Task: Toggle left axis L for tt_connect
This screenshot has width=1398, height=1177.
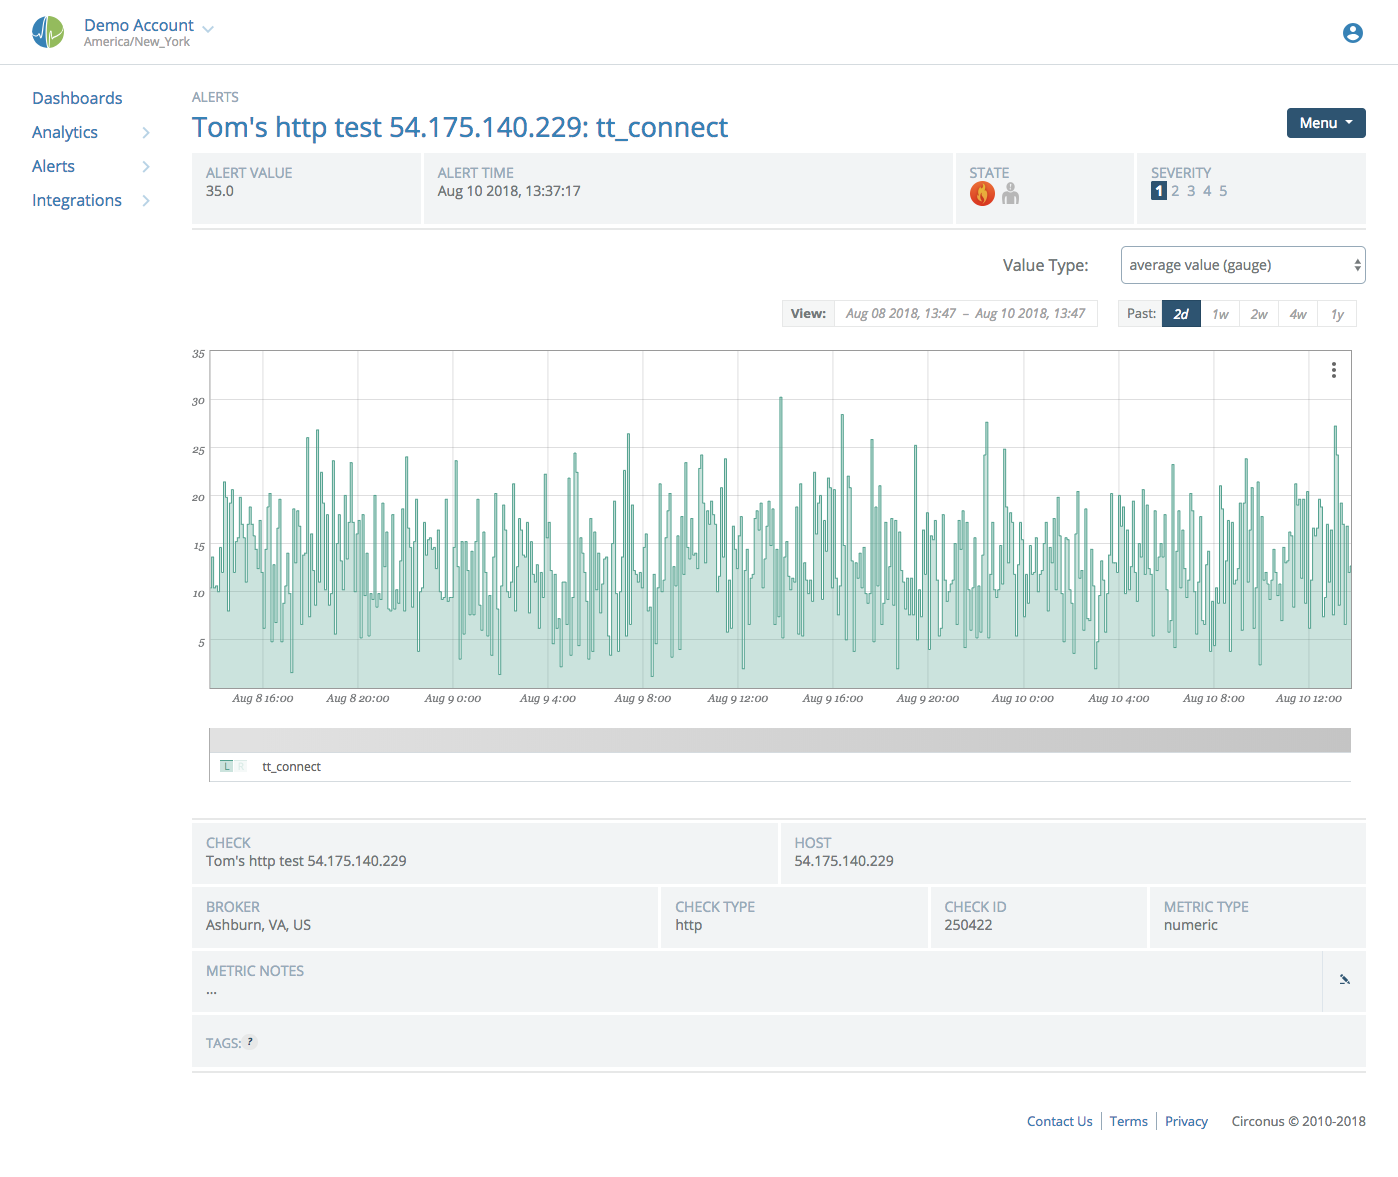Action: click(227, 766)
